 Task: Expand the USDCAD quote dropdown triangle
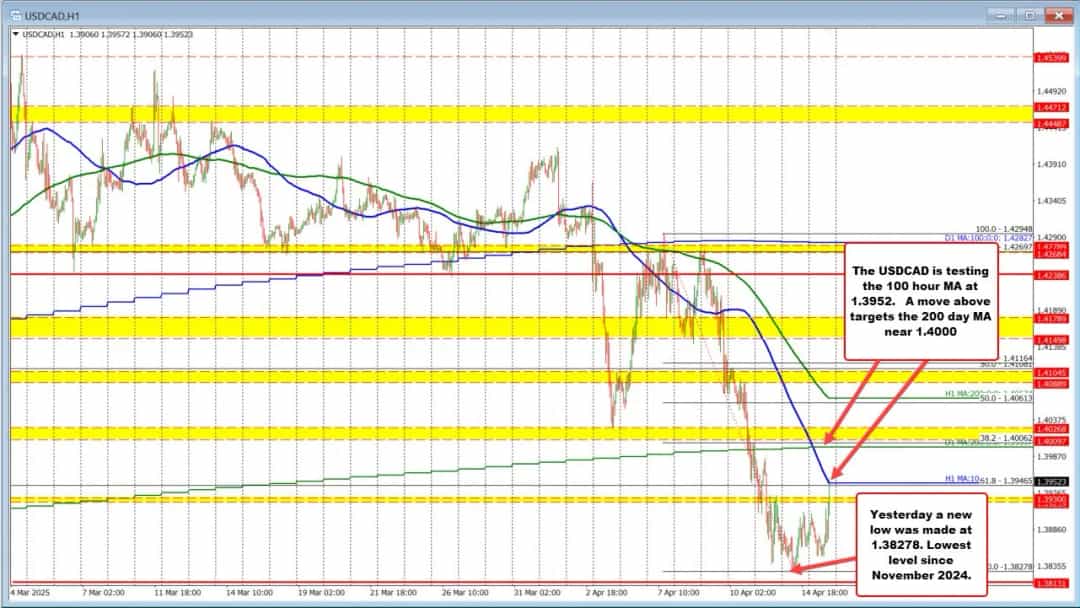[16, 33]
